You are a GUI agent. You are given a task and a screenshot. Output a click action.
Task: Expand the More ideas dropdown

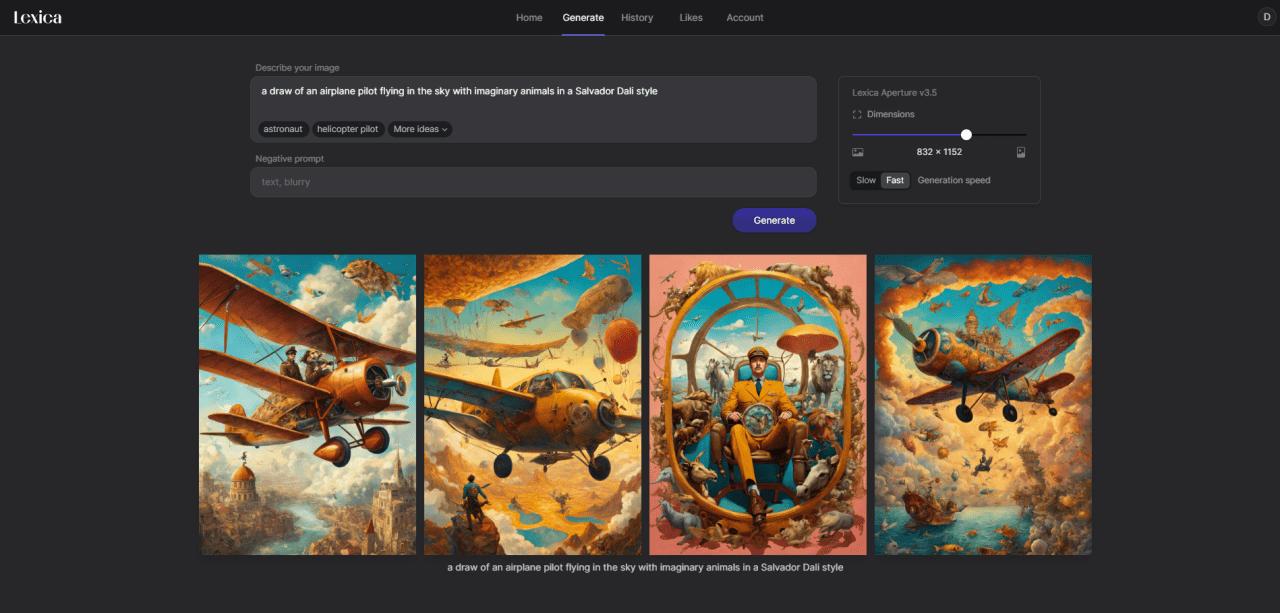(420, 129)
